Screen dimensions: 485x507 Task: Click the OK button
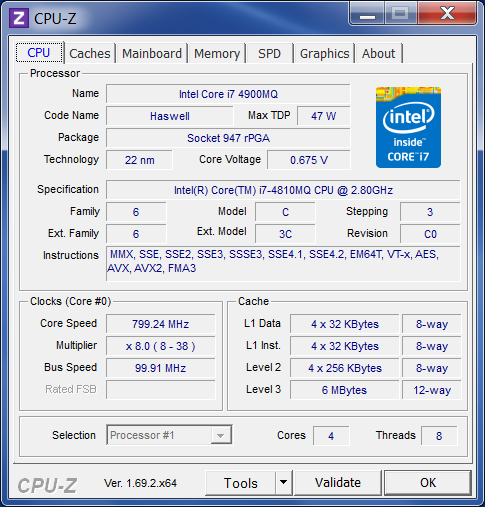[x=428, y=482]
